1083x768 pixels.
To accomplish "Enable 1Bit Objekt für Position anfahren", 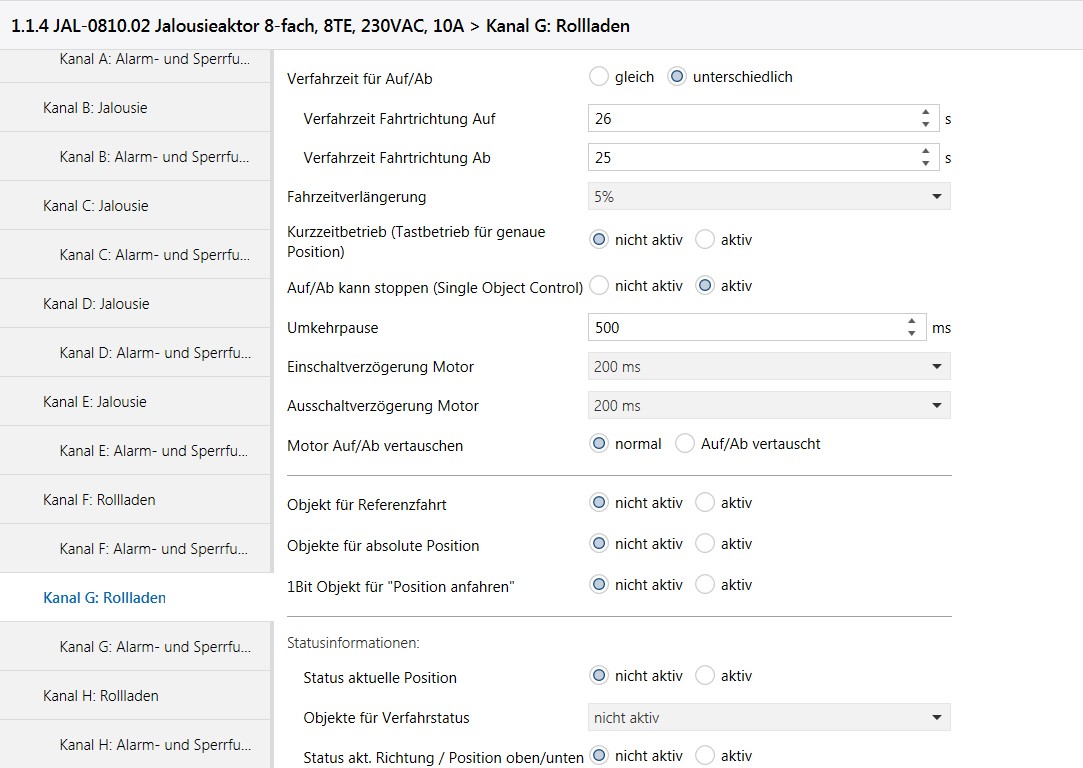I will pyautogui.click(x=705, y=585).
